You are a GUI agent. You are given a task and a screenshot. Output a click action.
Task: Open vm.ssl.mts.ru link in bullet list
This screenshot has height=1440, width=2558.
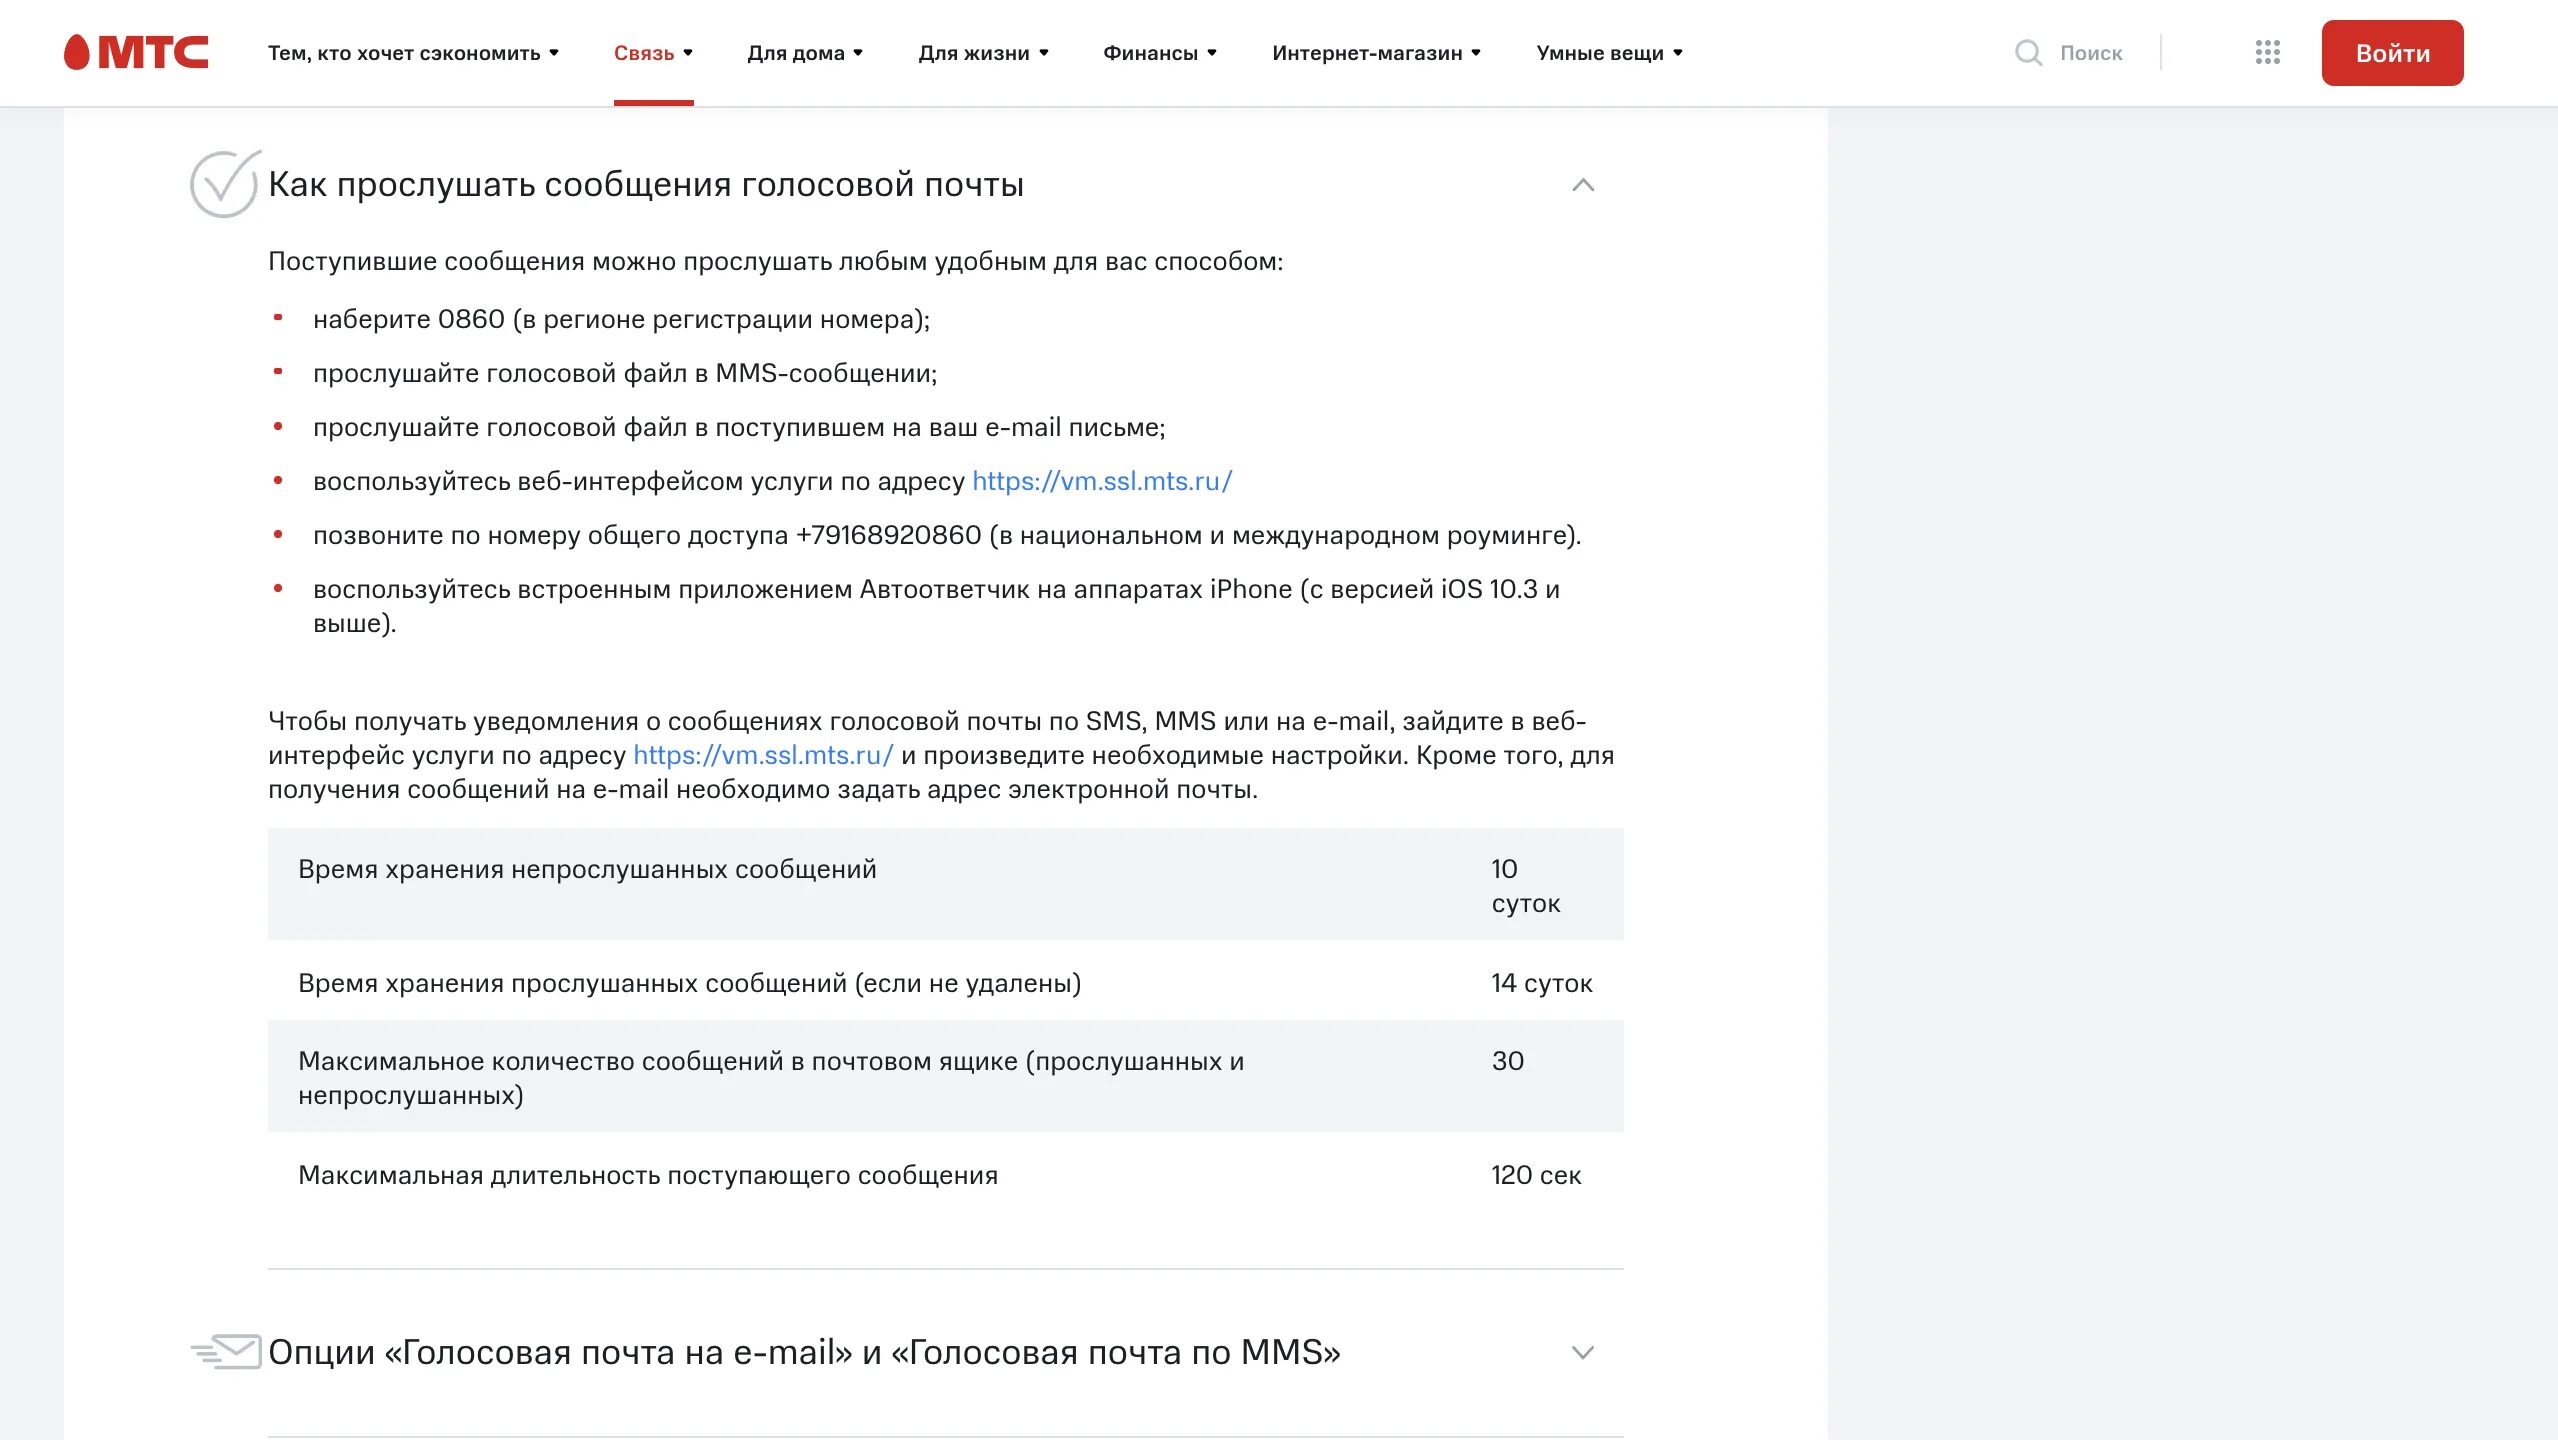(1102, 481)
